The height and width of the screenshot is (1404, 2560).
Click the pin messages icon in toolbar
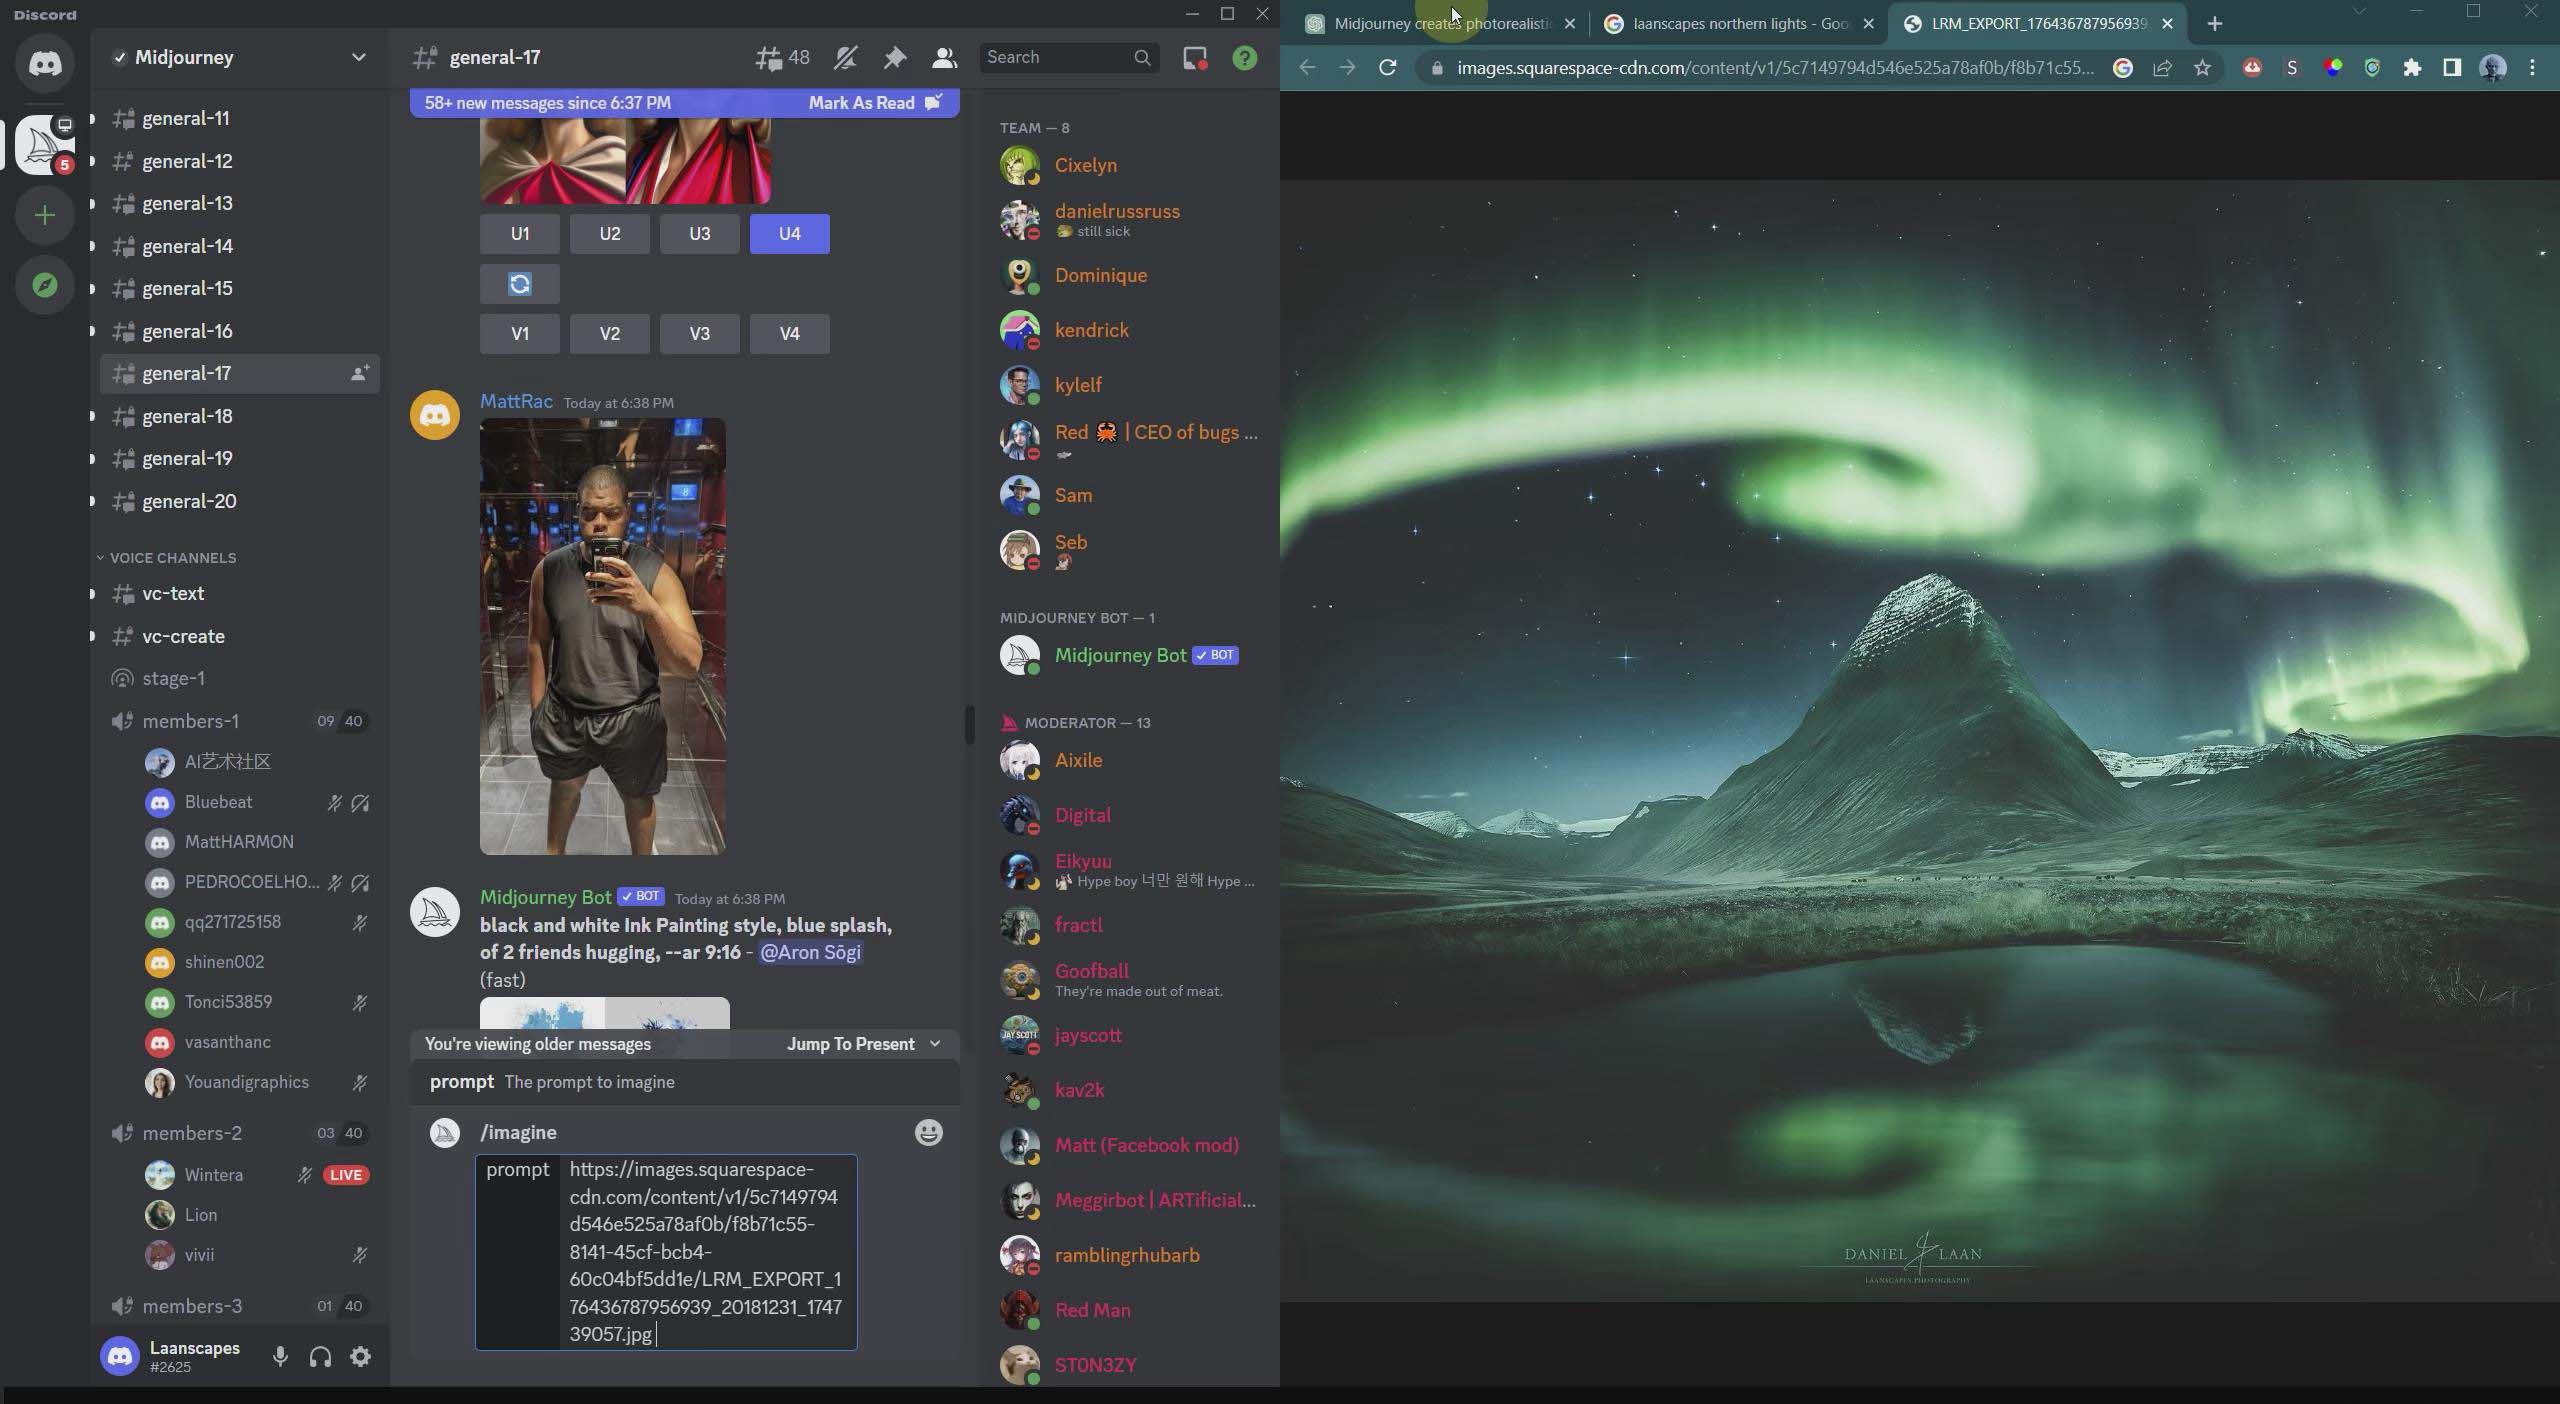coord(894,57)
